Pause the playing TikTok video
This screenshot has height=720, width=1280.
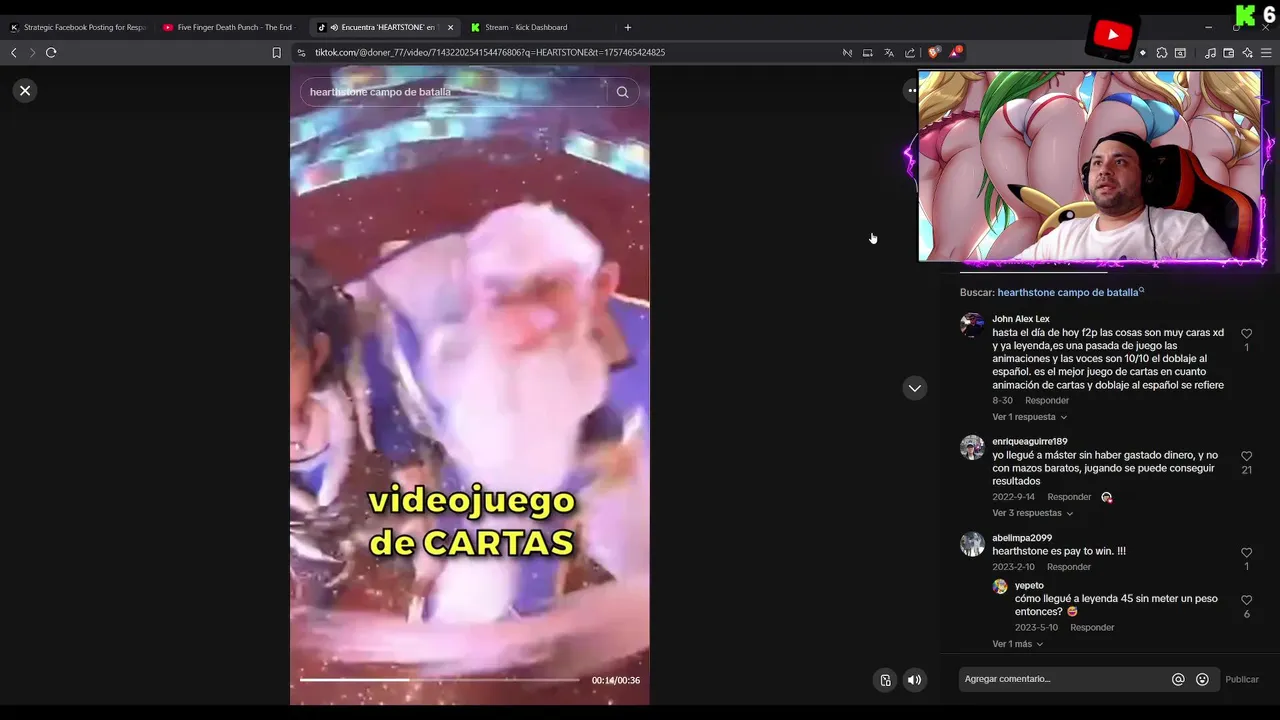(469, 385)
